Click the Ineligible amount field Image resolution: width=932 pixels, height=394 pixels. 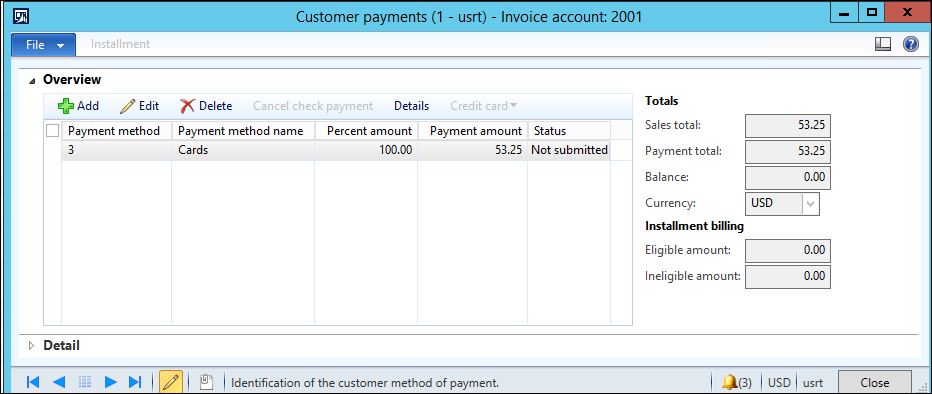click(788, 276)
